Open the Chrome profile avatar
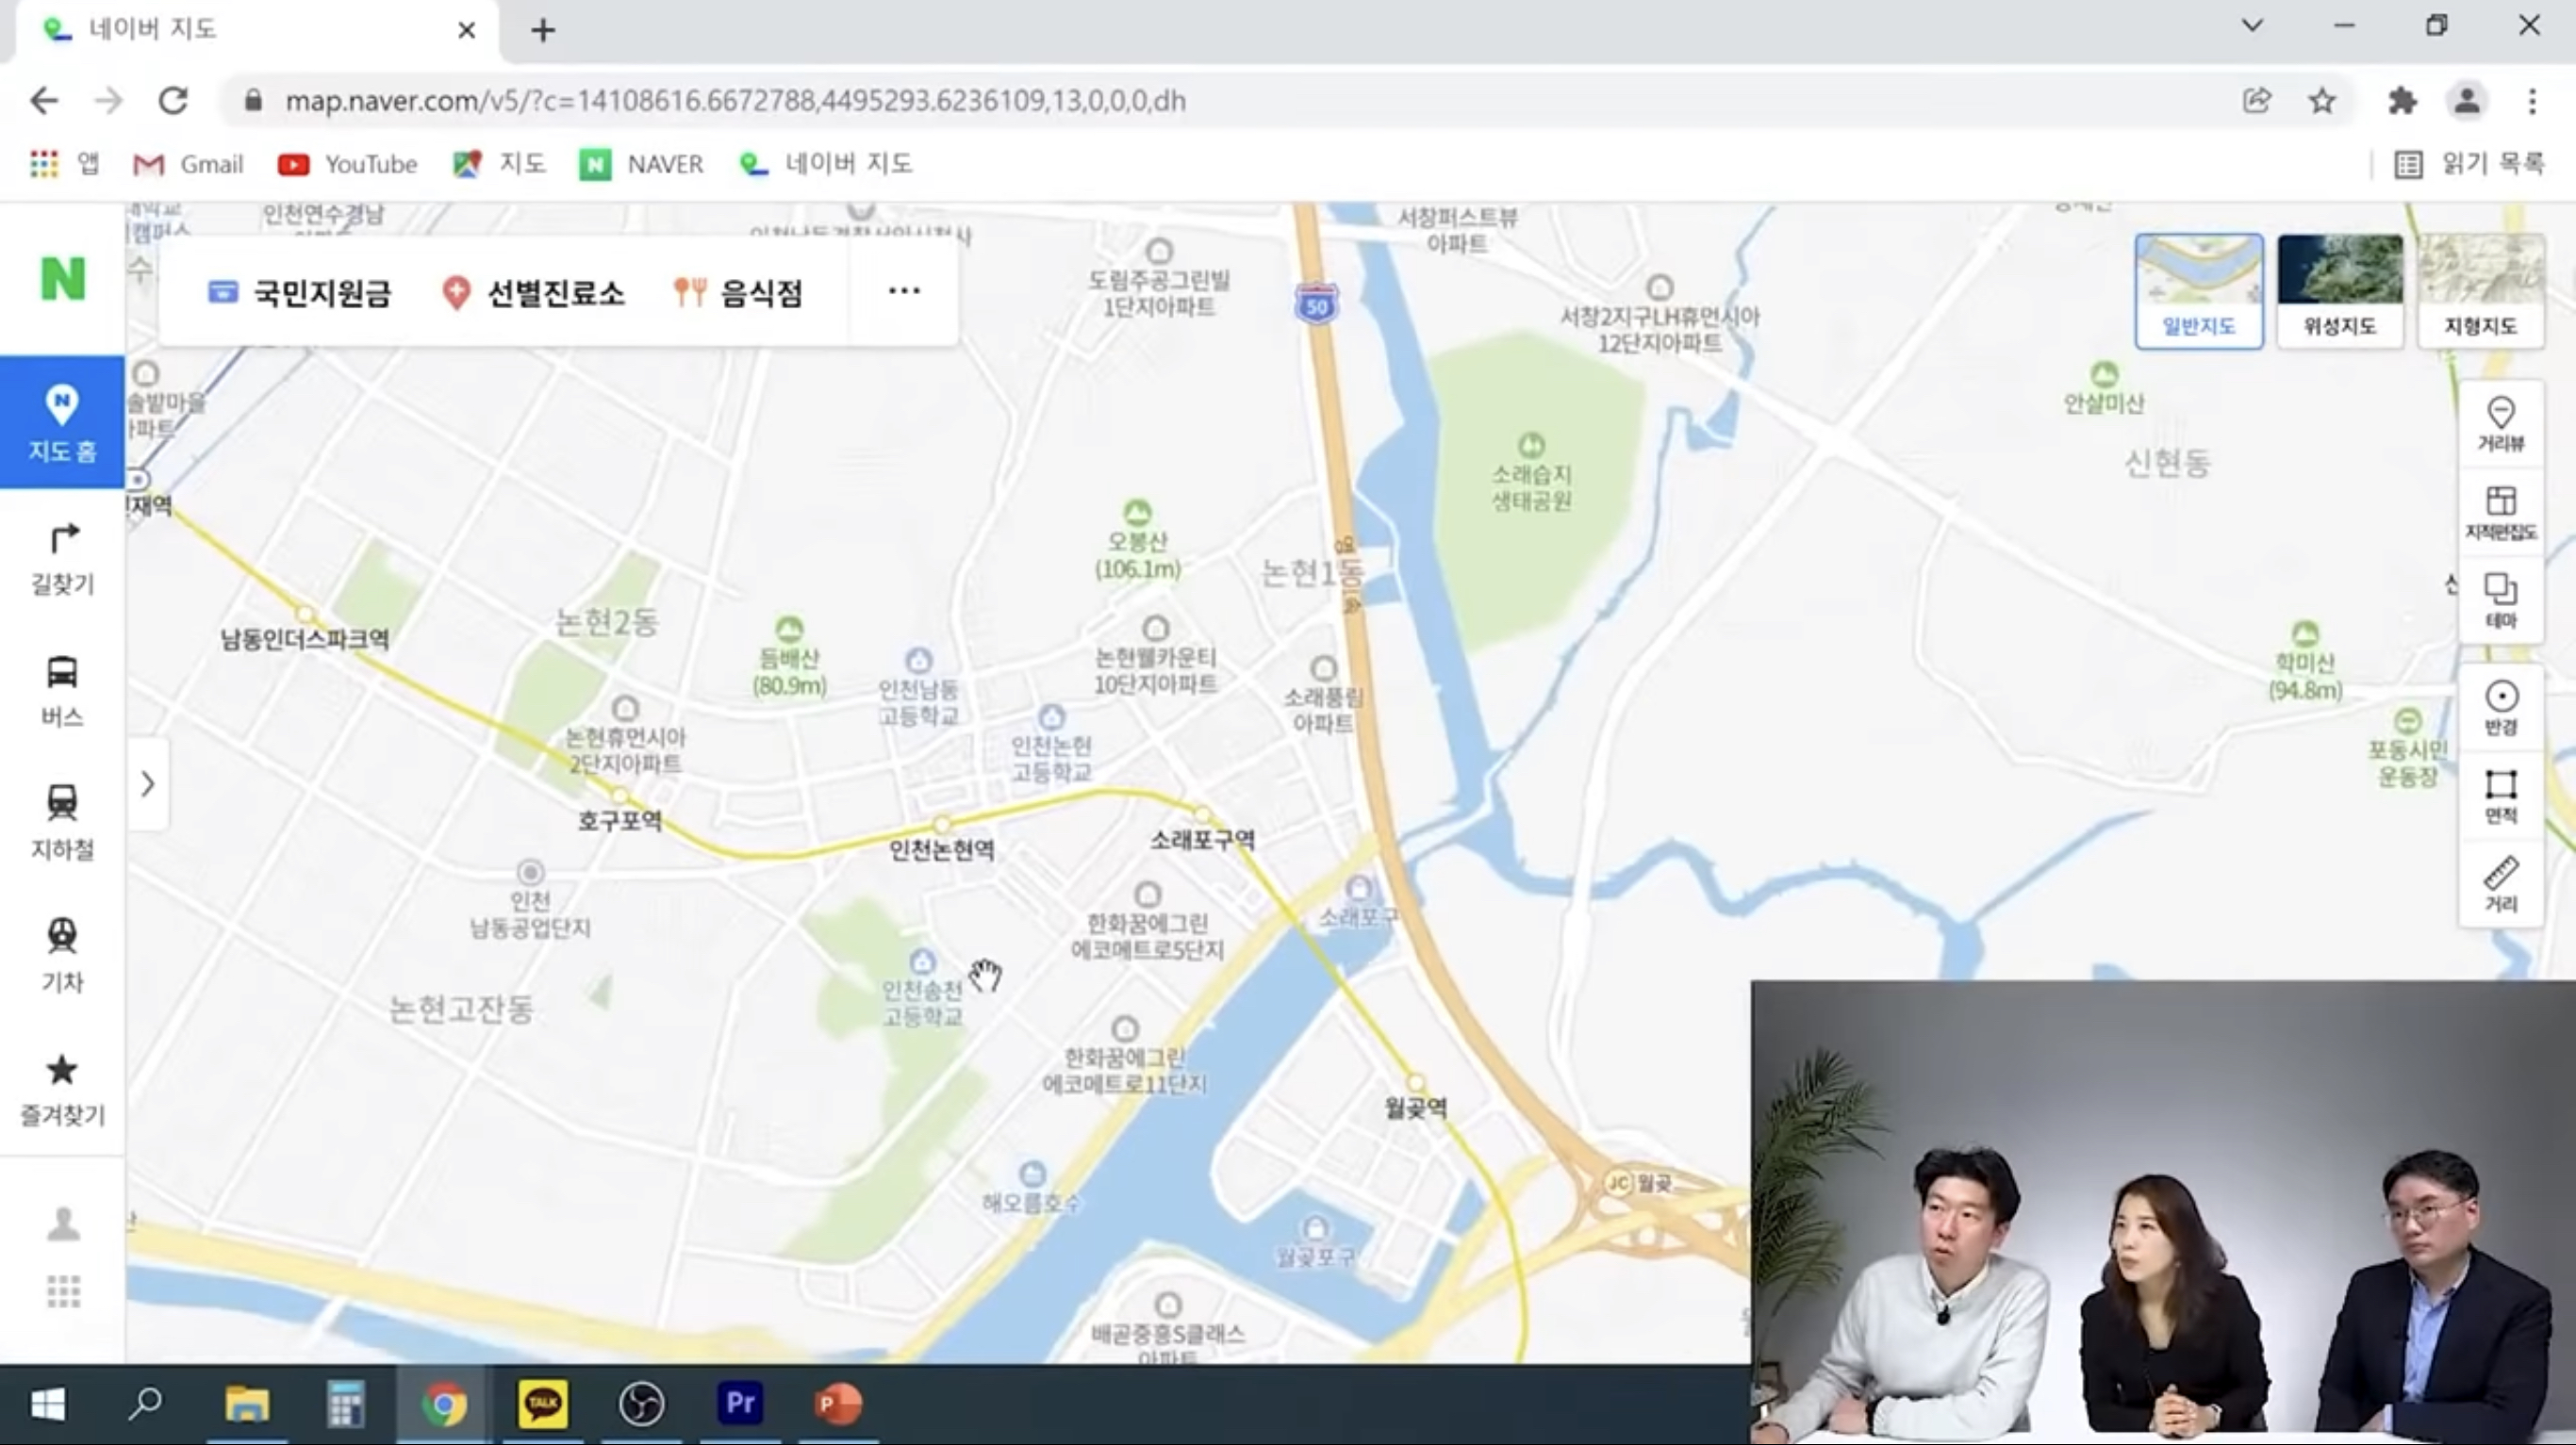The width and height of the screenshot is (2576, 1445). [2466, 101]
